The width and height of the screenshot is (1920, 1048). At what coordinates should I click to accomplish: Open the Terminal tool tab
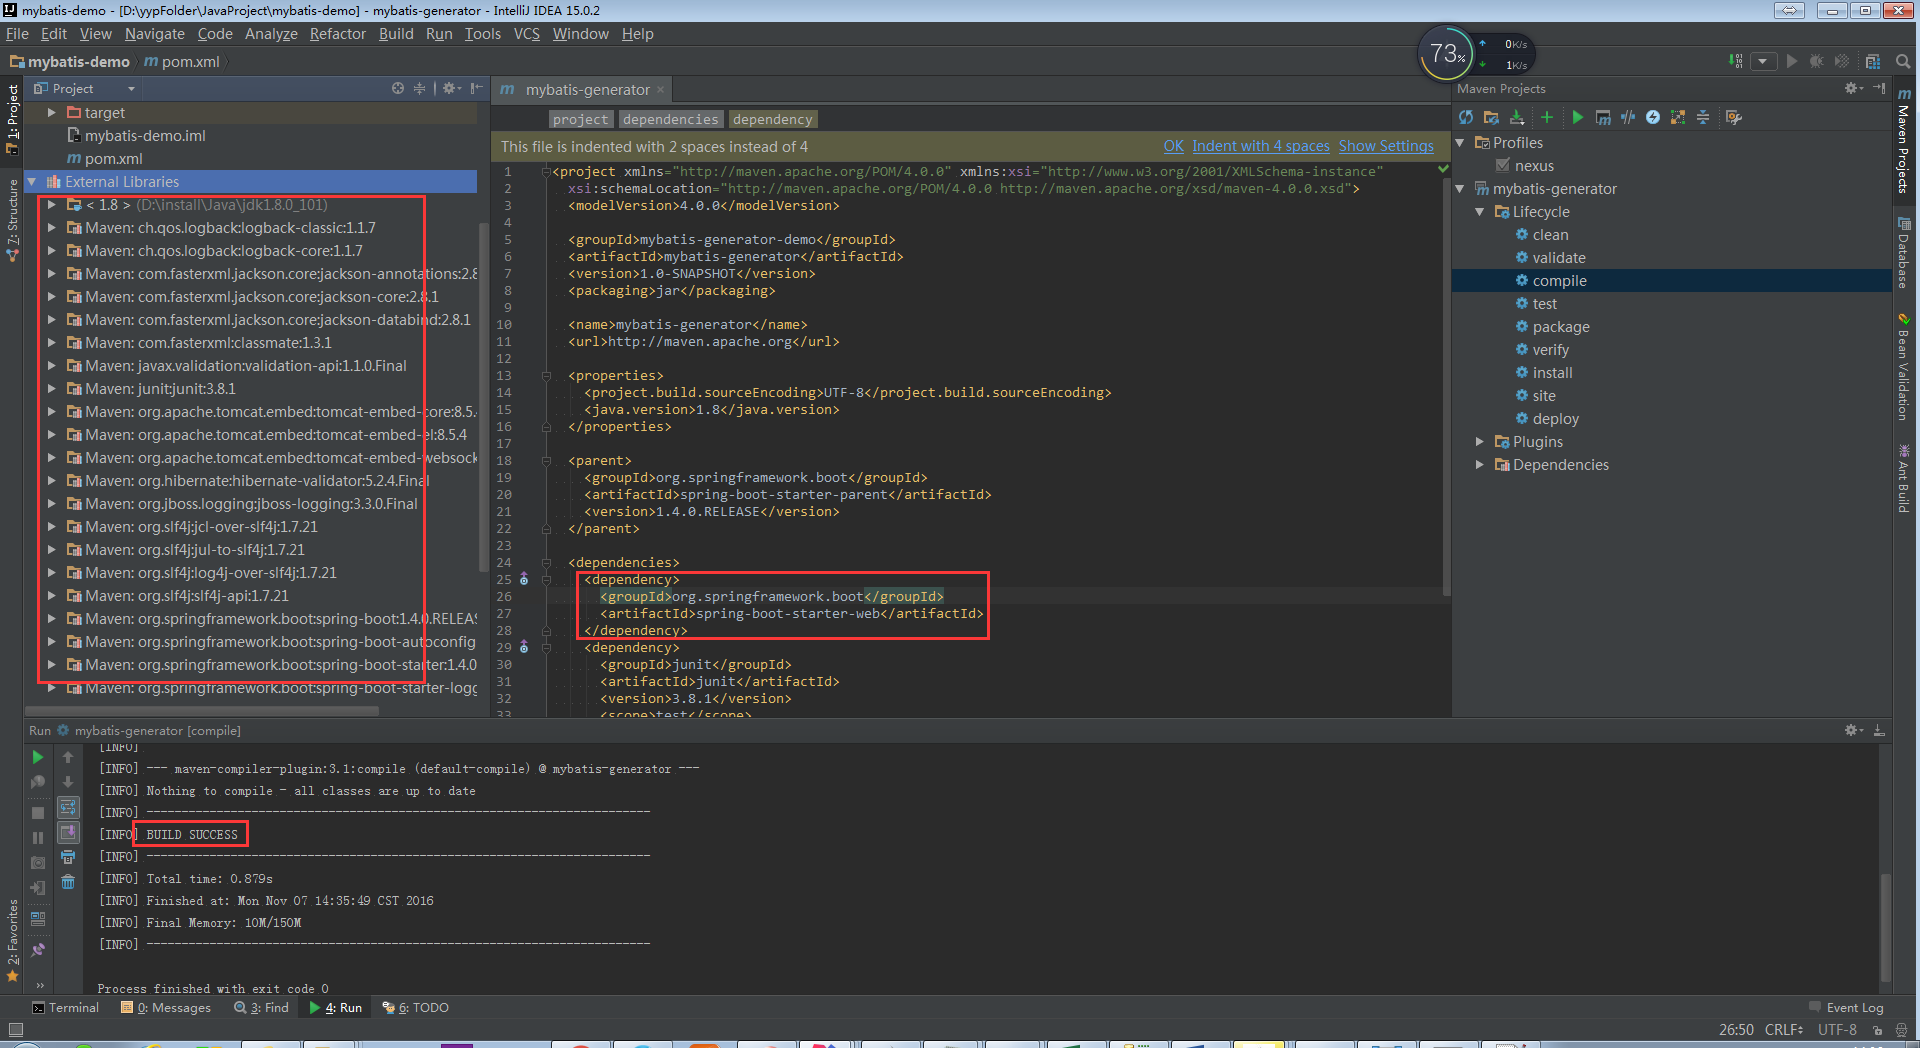click(x=66, y=1008)
